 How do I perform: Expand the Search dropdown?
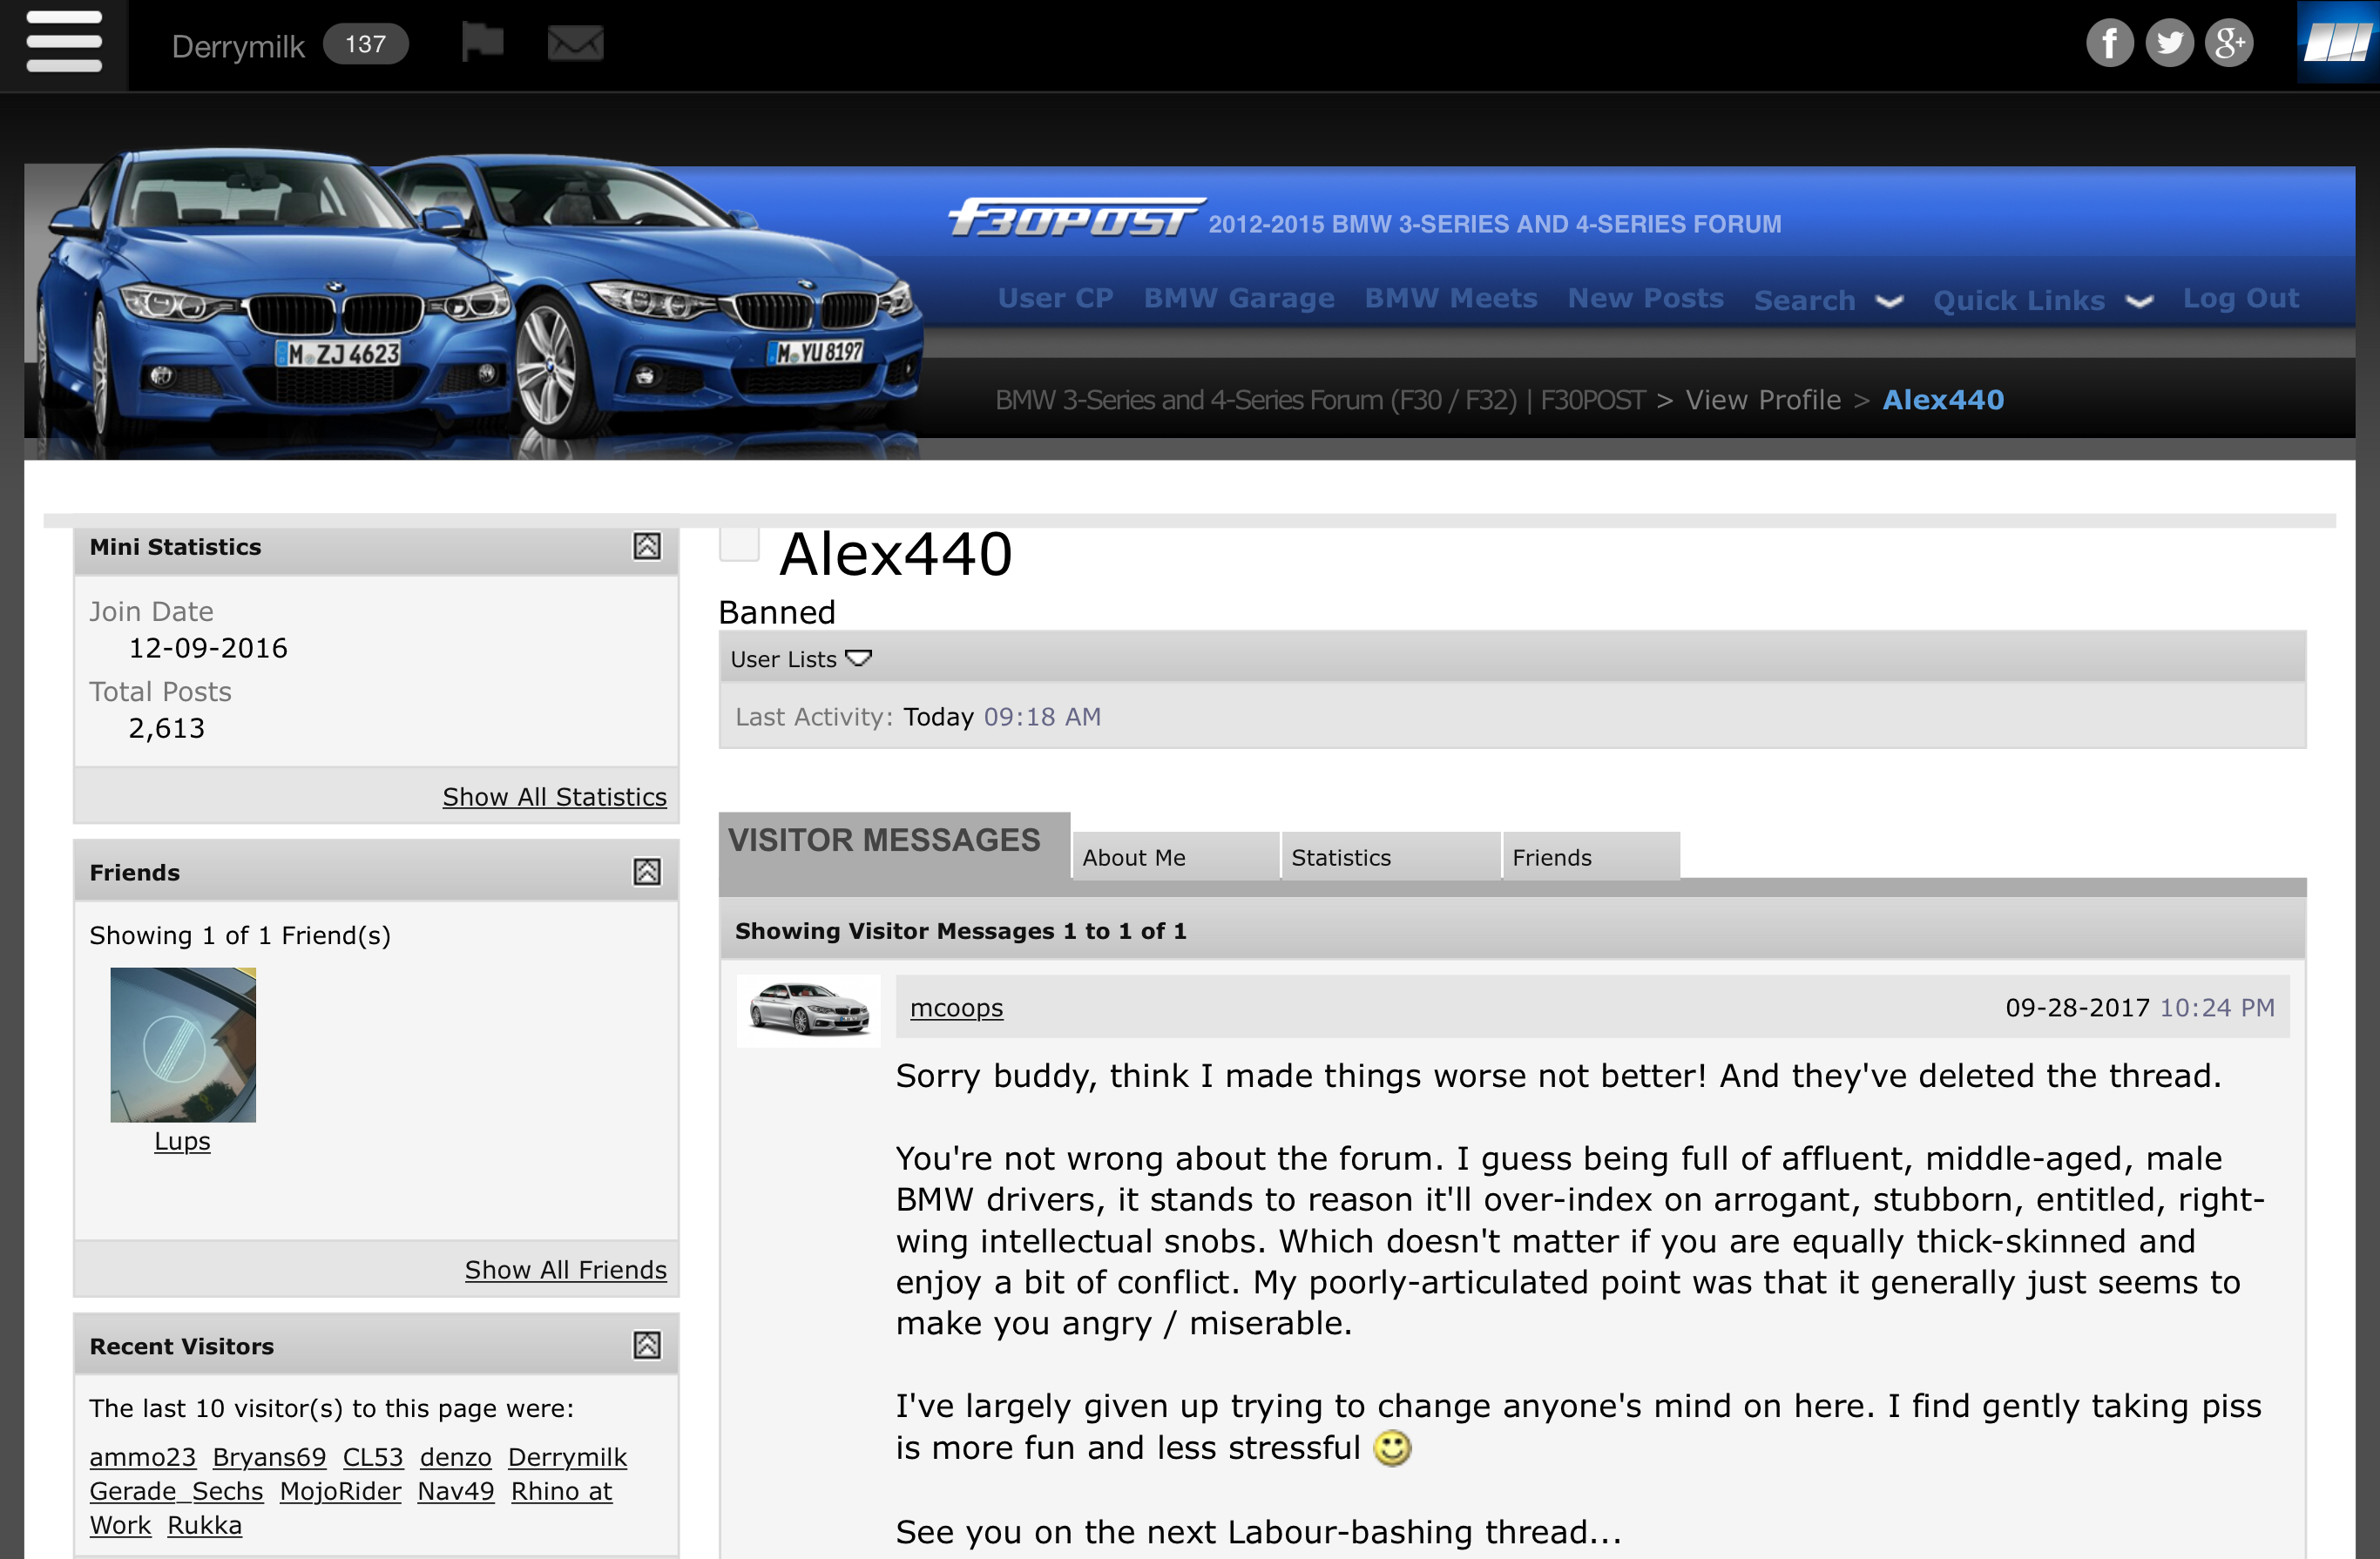[1828, 300]
